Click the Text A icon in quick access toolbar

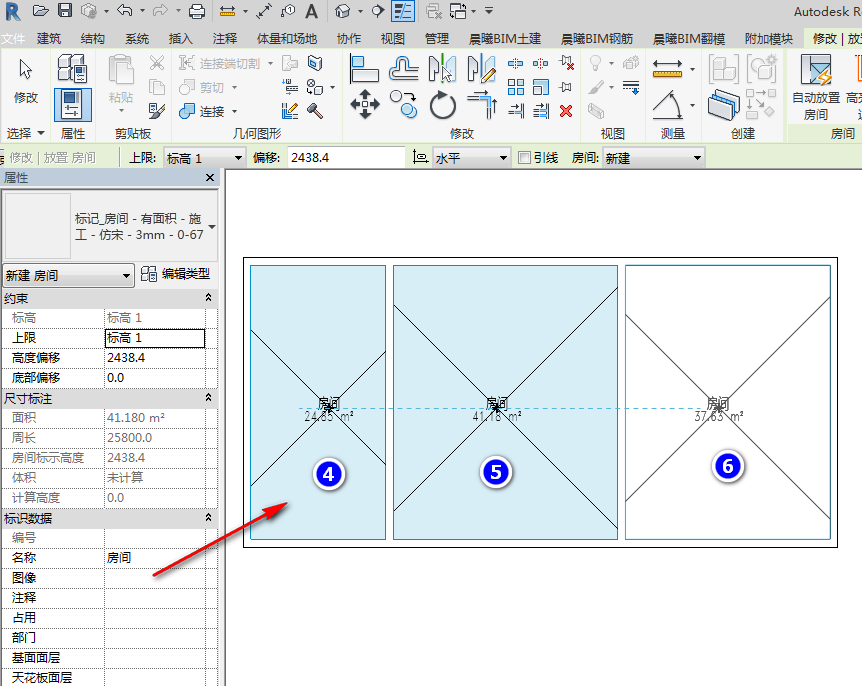pos(312,11)
